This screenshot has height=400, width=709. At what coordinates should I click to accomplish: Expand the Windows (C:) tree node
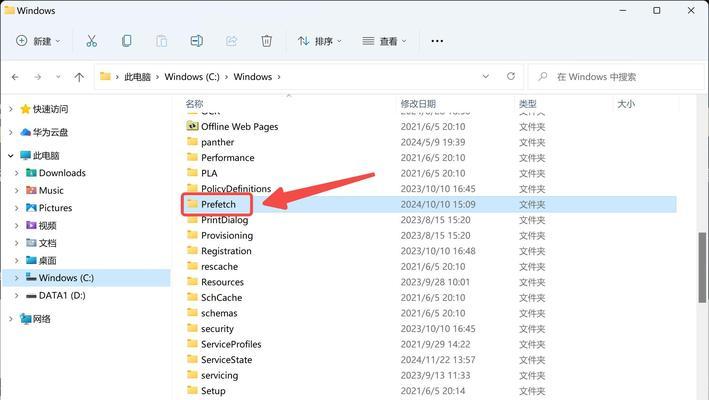tap(17, 278)
